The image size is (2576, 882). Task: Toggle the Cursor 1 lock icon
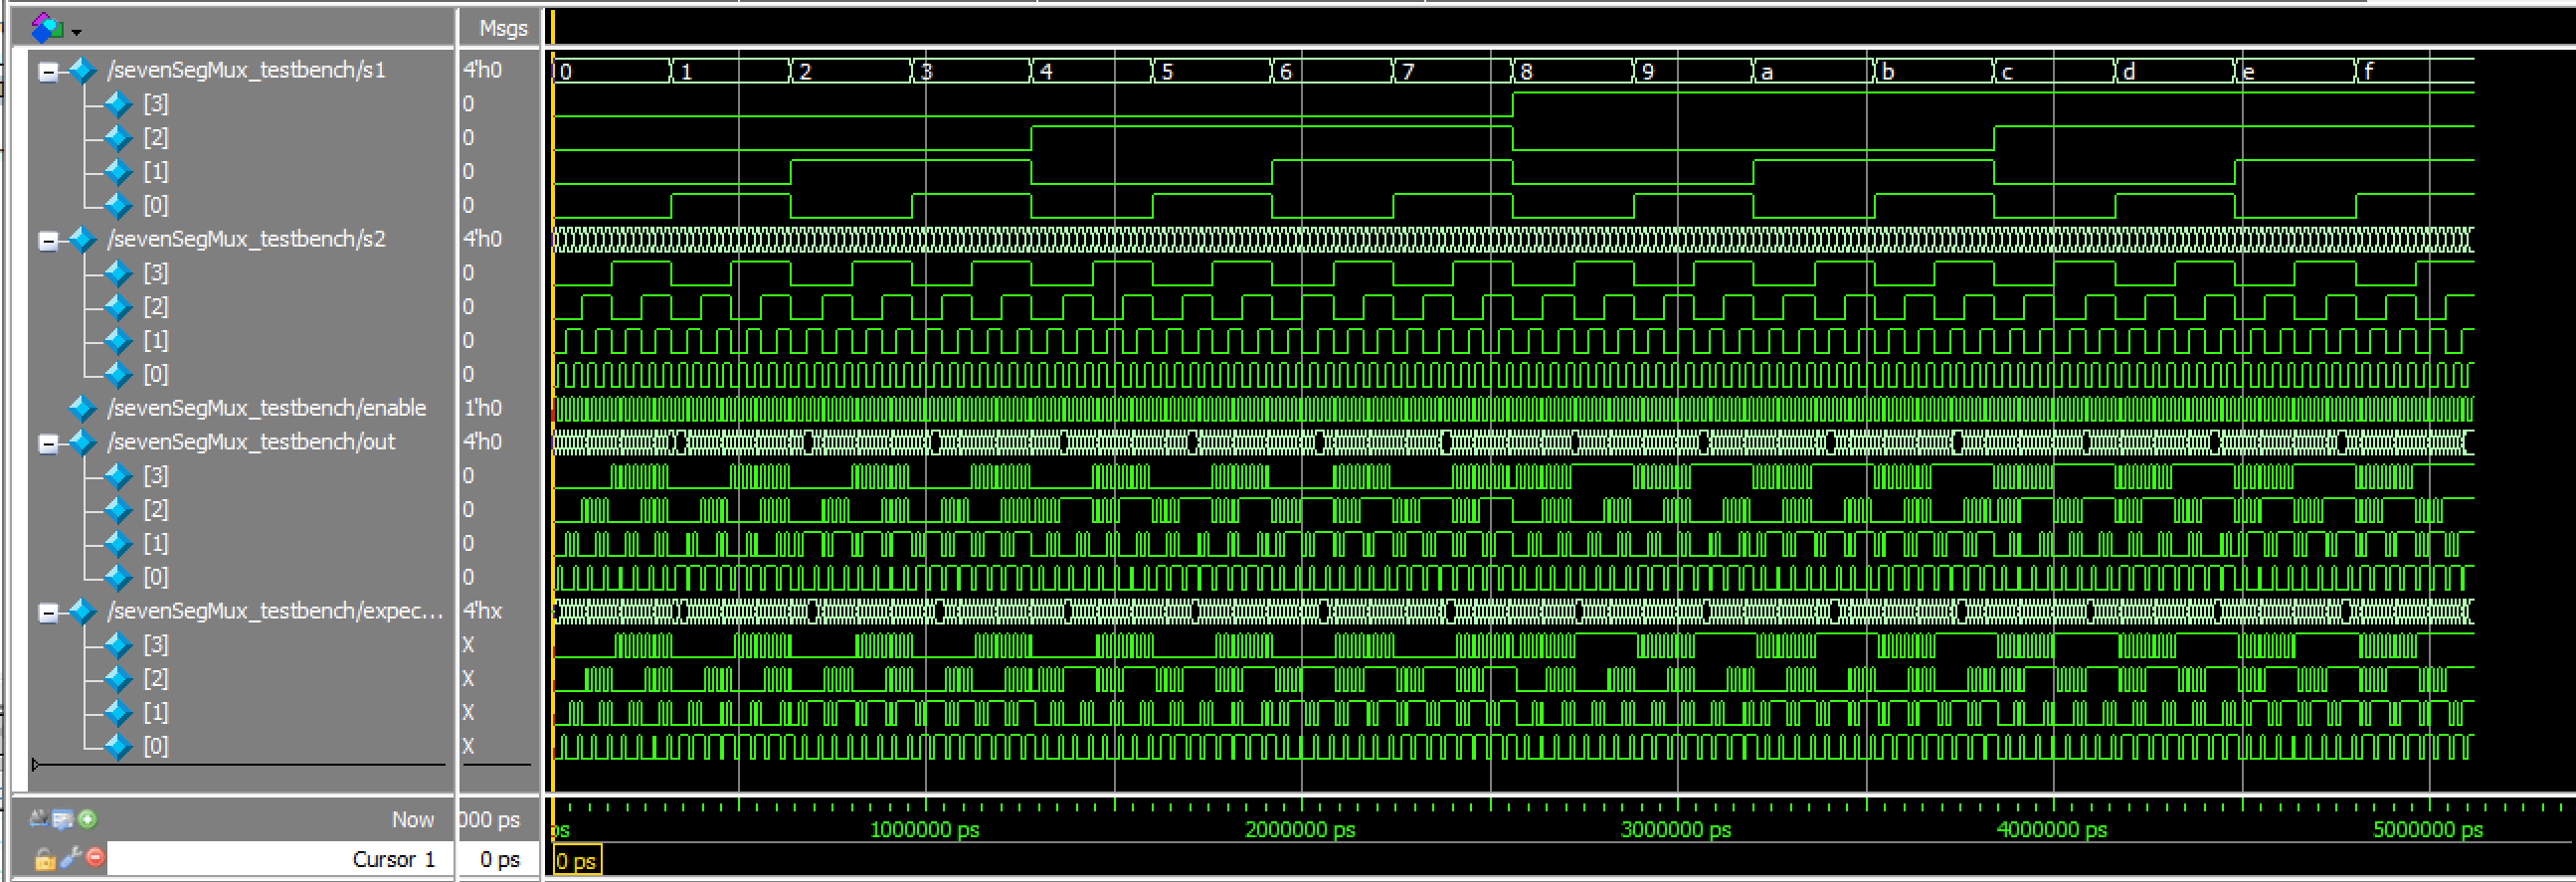pos(44,859)
